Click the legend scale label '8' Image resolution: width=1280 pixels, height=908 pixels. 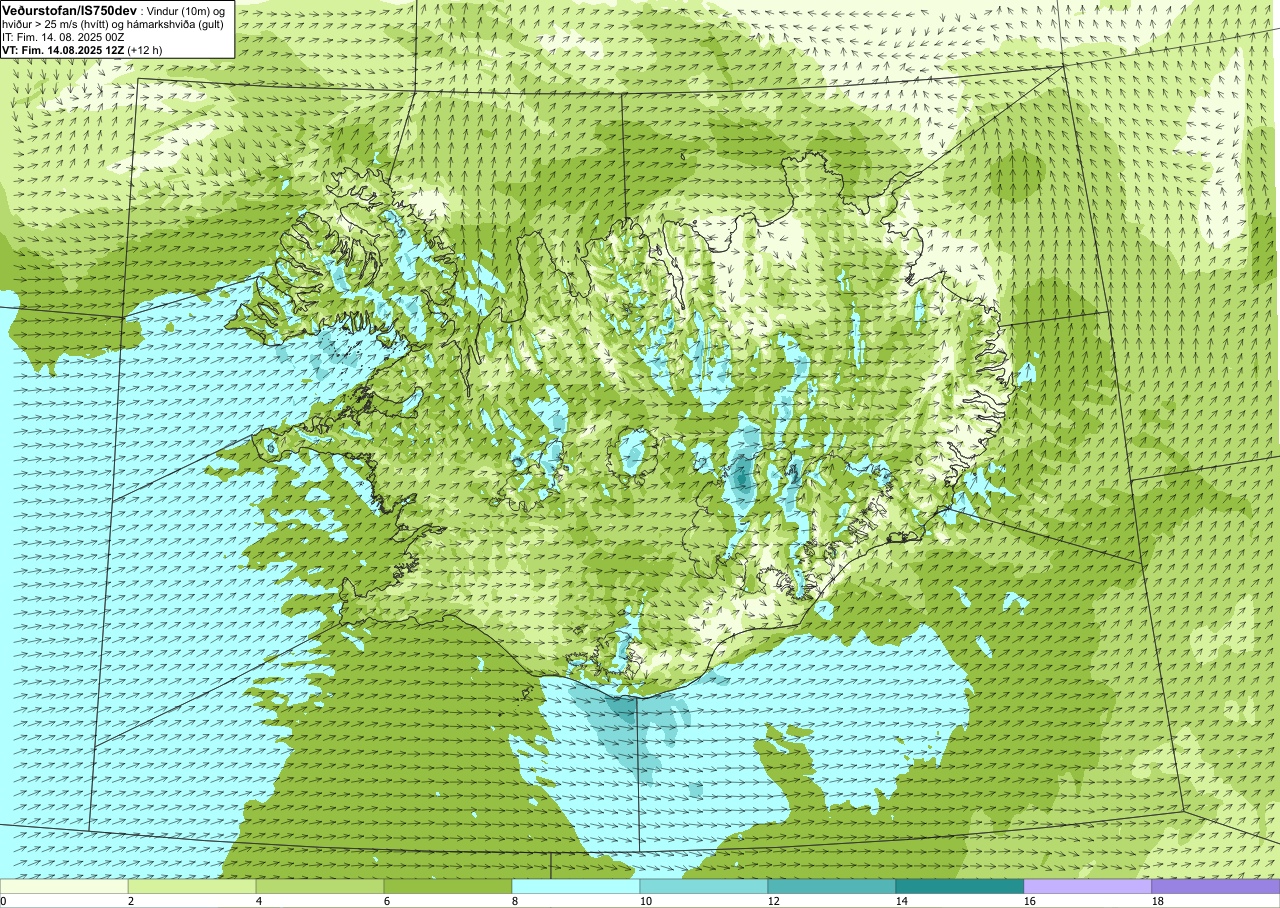point(515,901)
